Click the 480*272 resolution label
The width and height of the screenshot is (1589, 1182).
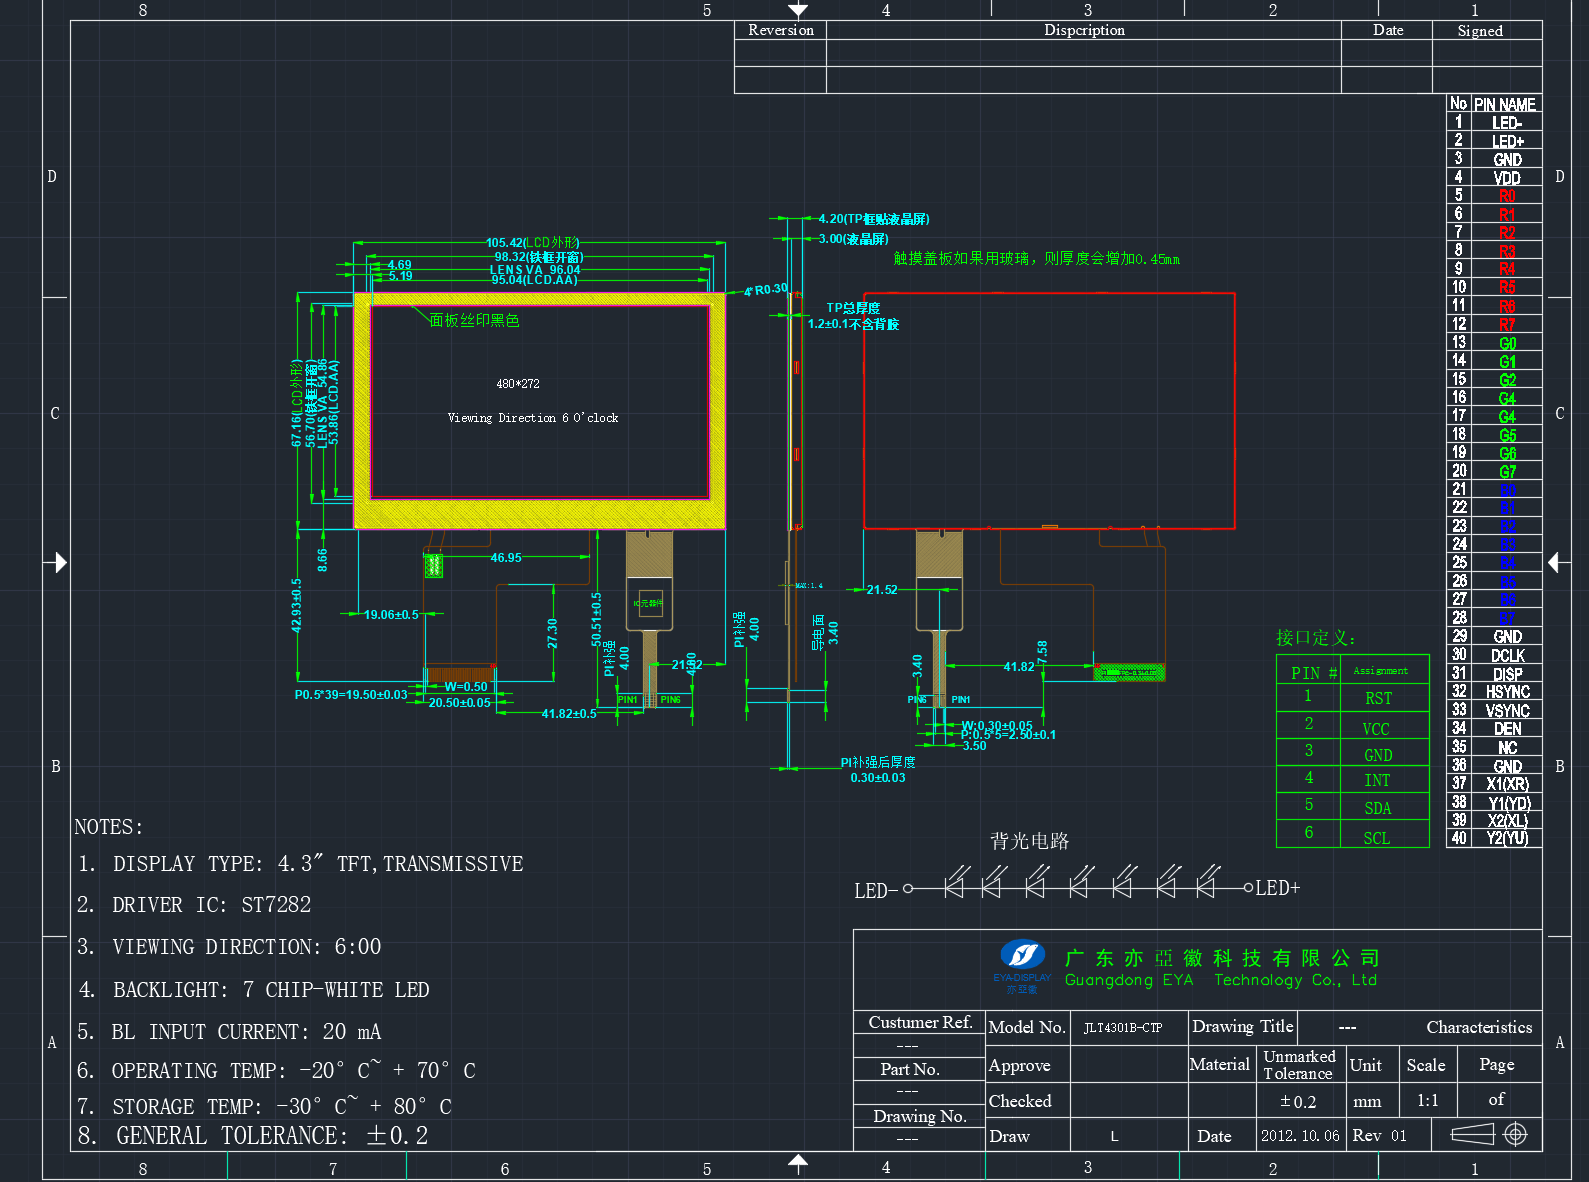coord(518,384)
